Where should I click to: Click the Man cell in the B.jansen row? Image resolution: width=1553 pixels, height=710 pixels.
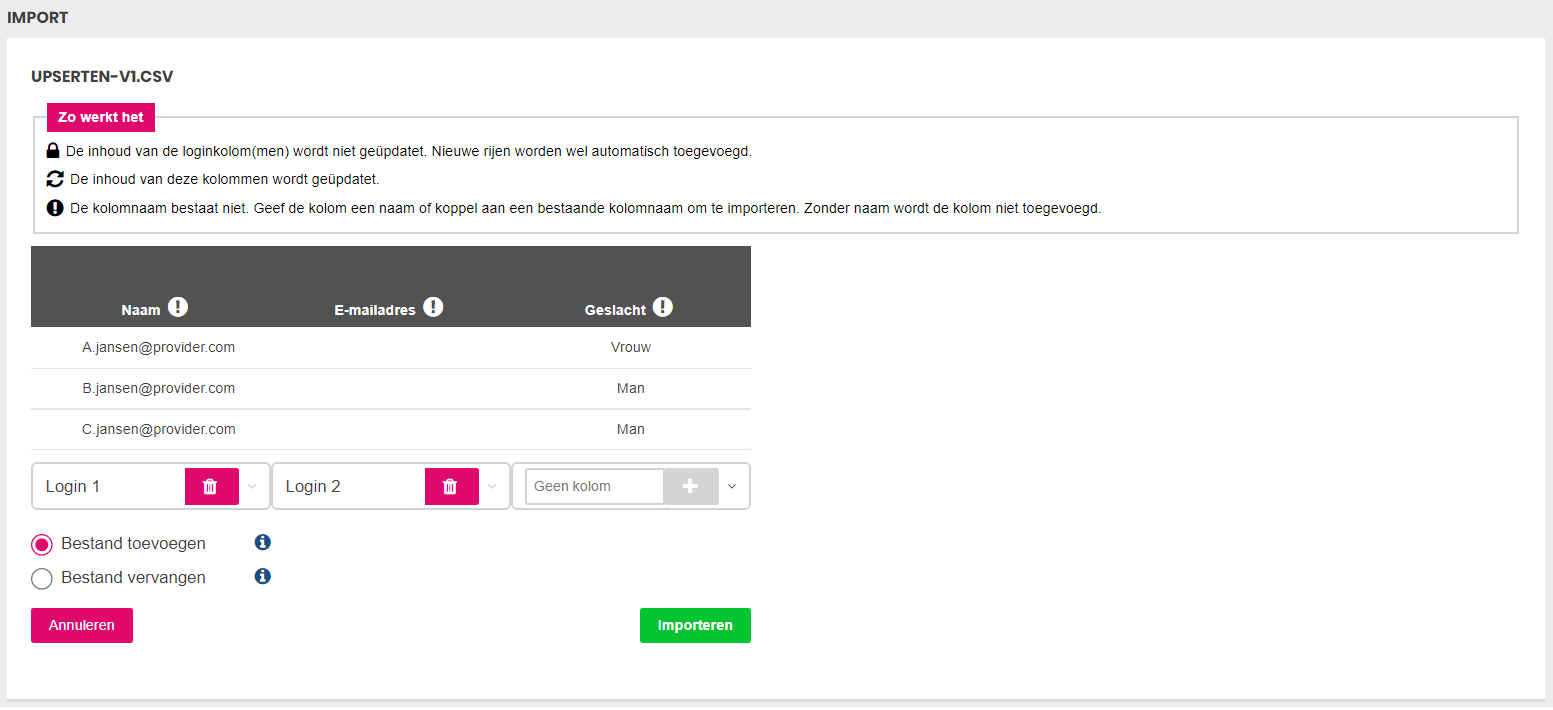point(631,388)
